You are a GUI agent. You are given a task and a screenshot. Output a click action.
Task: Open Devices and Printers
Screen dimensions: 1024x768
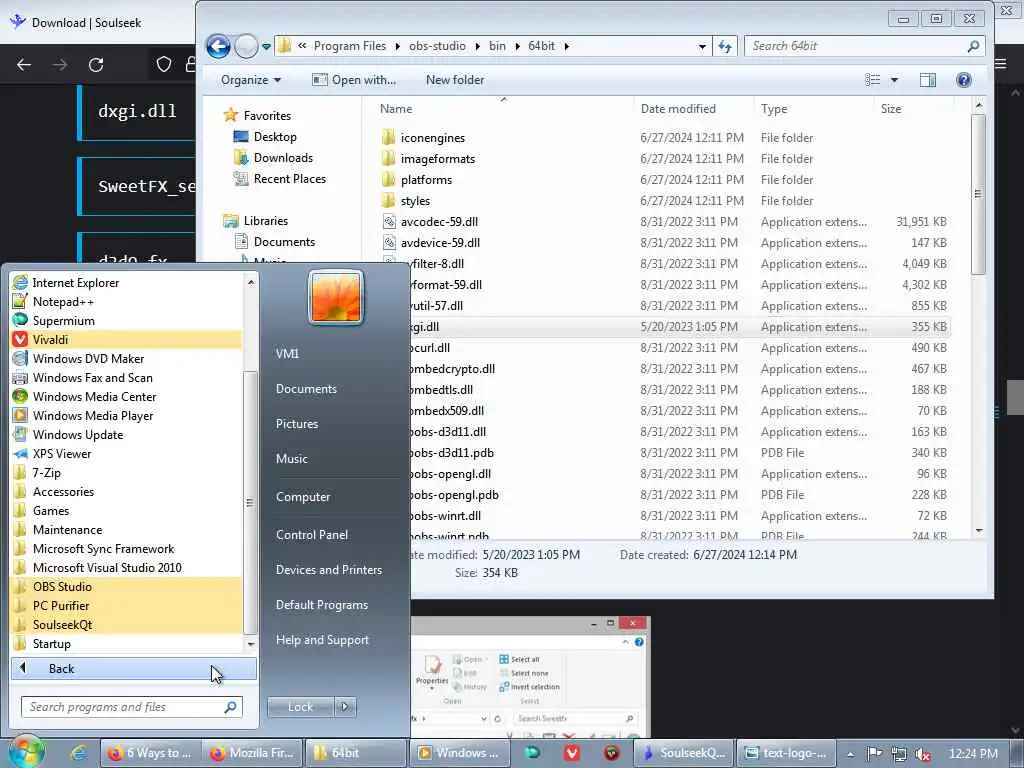[328, 569]
